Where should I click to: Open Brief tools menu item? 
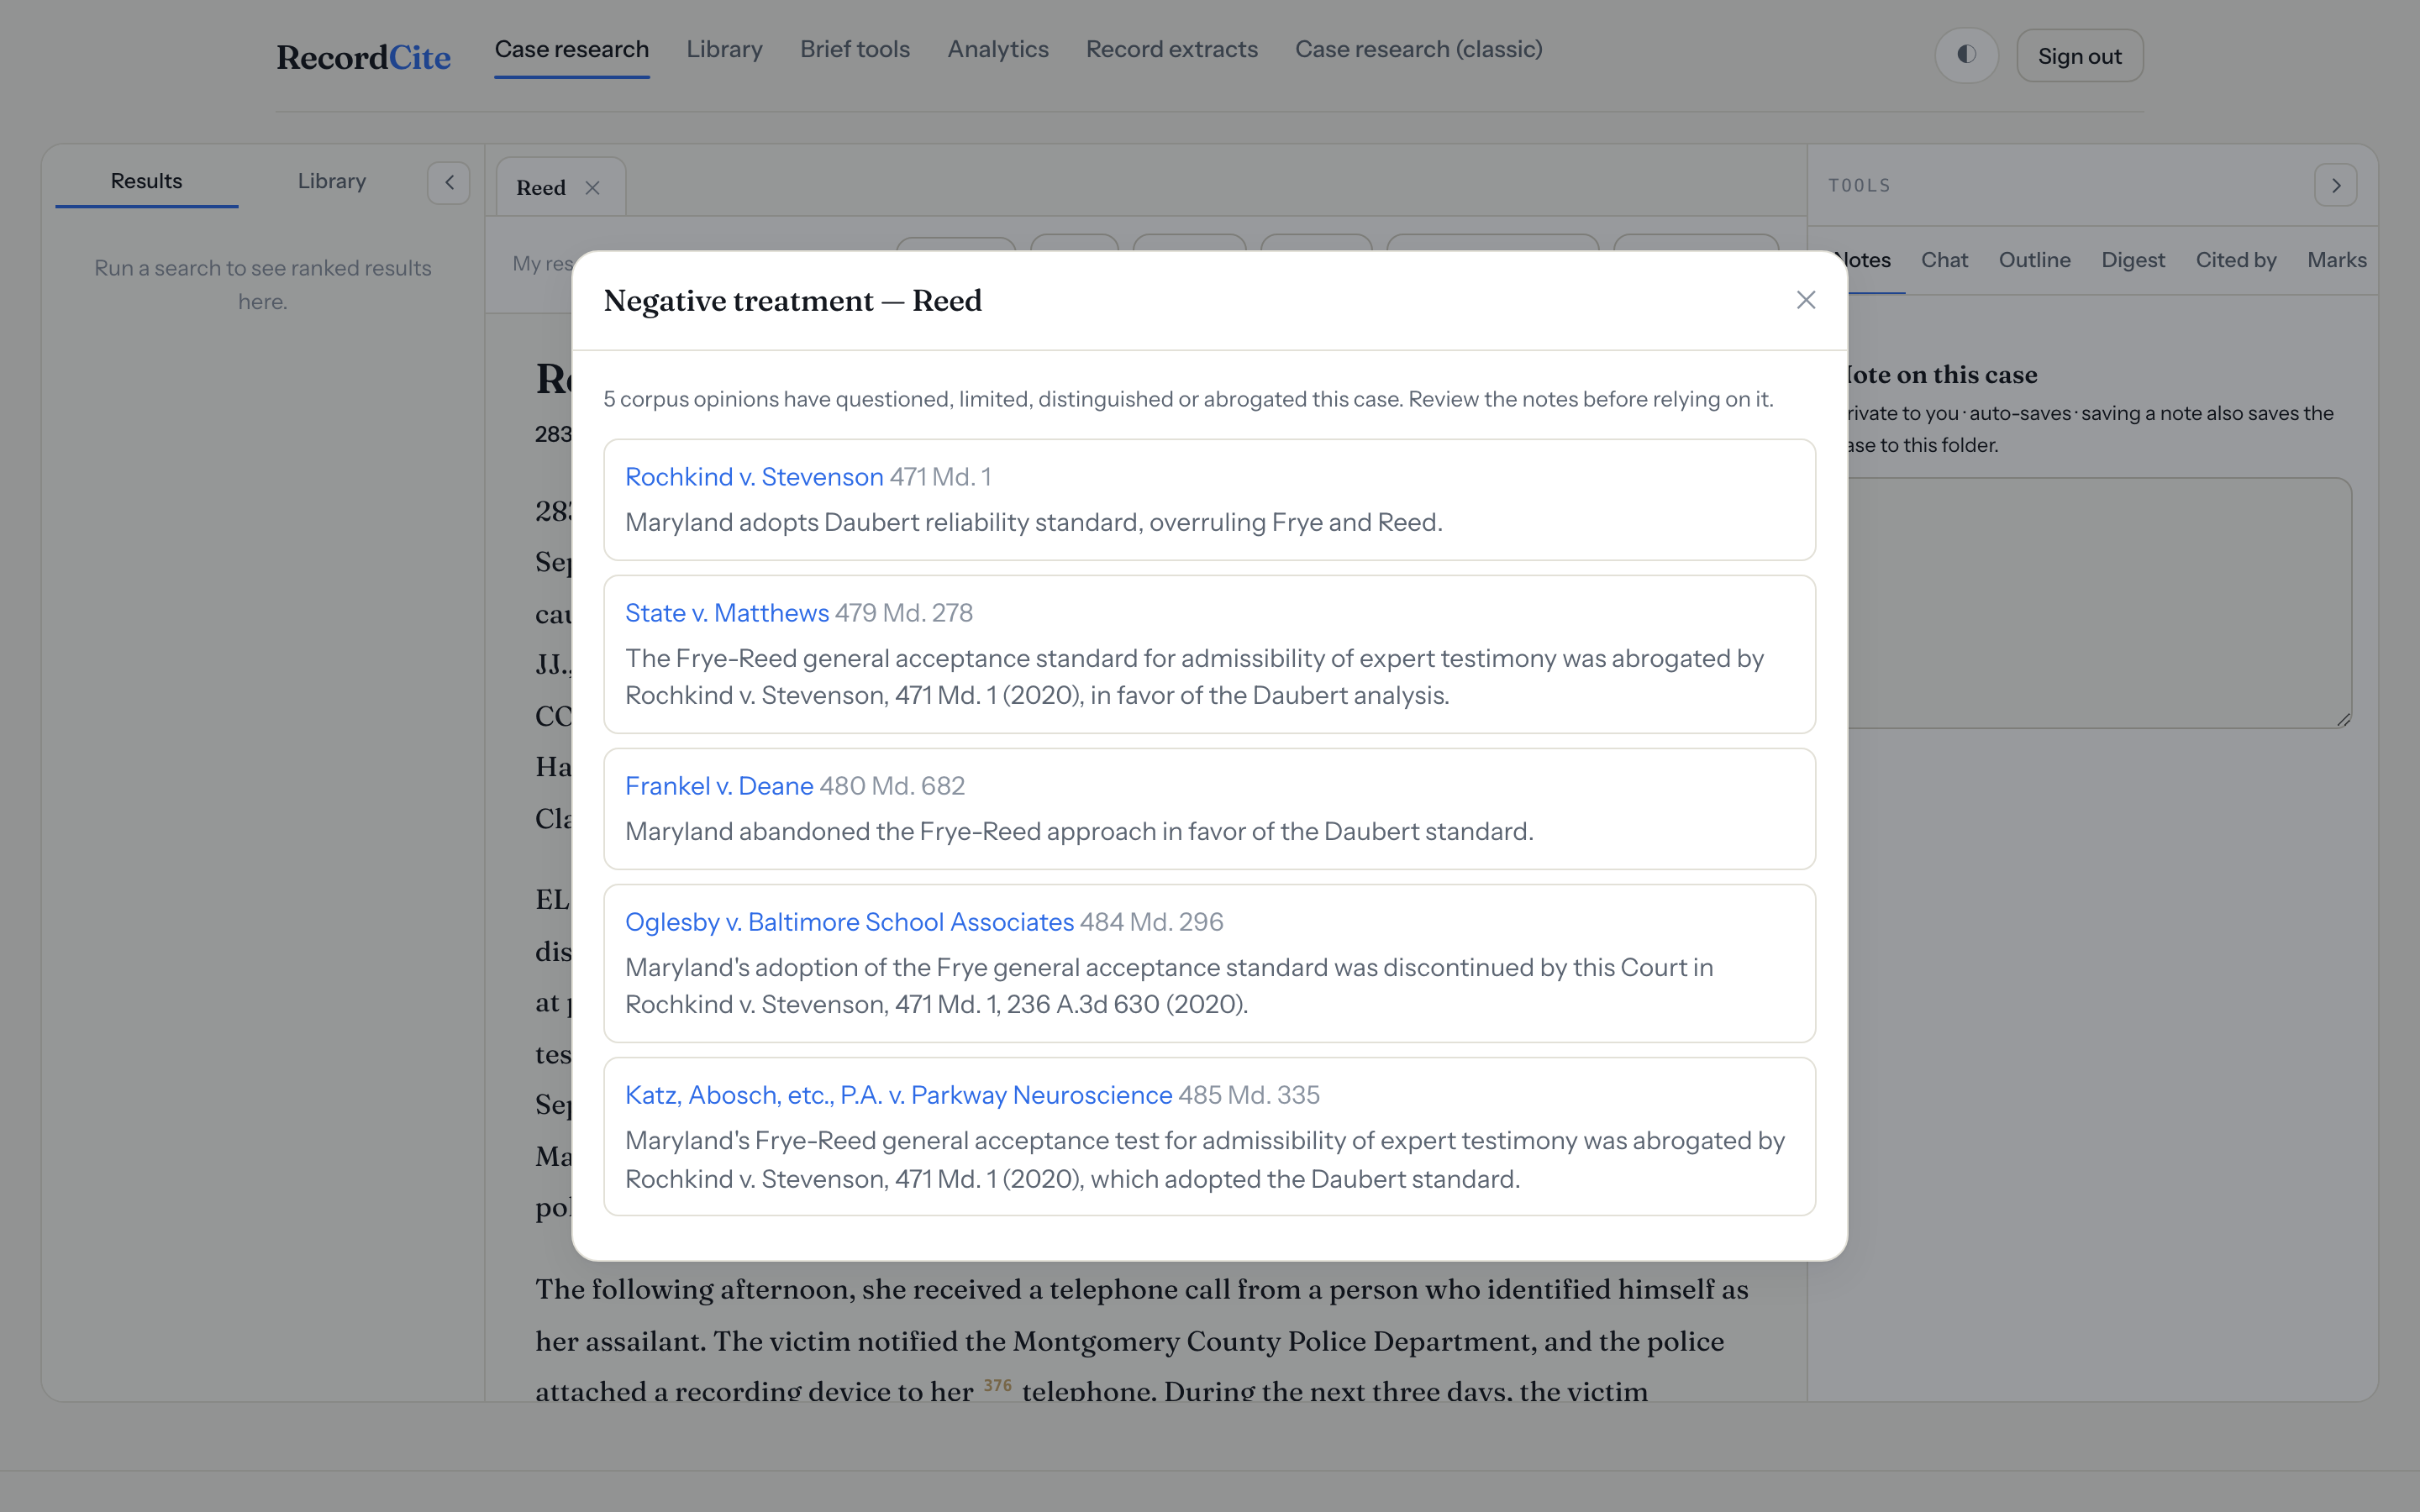click(855, 49)
